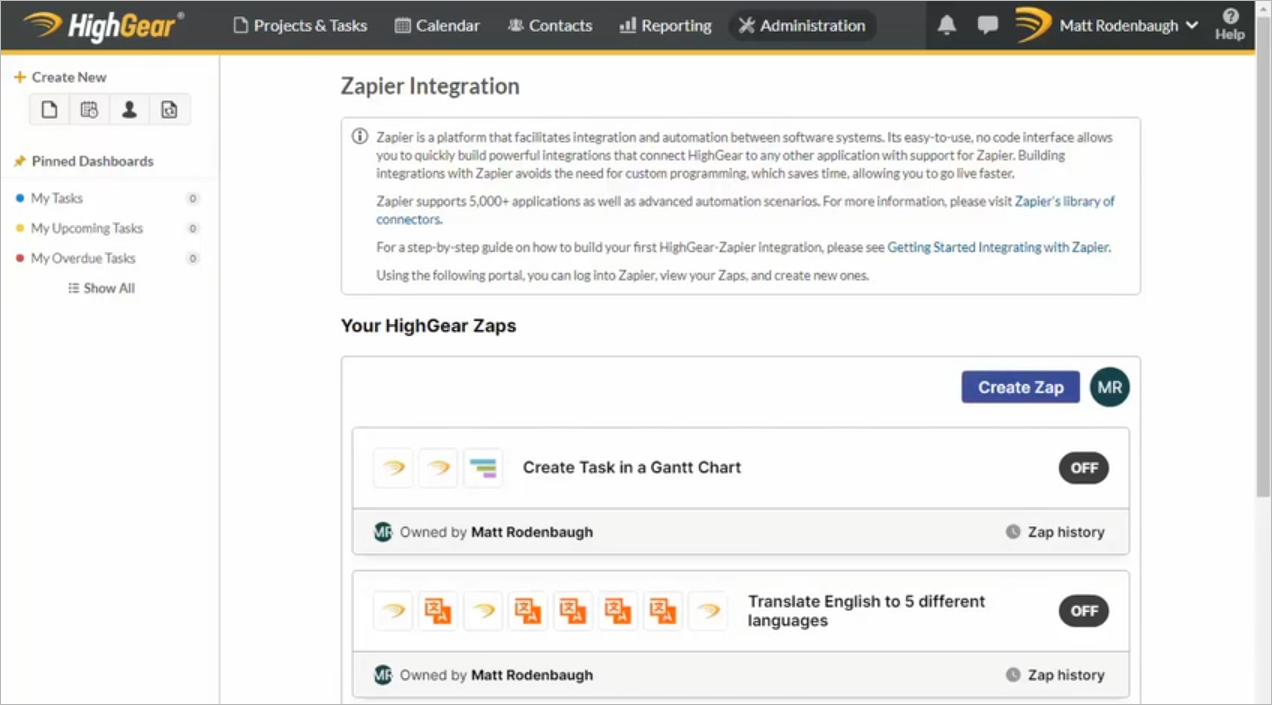Click the Create Zap button
The width and height of the screenshot is (1272, 705).
(1021, 387)
